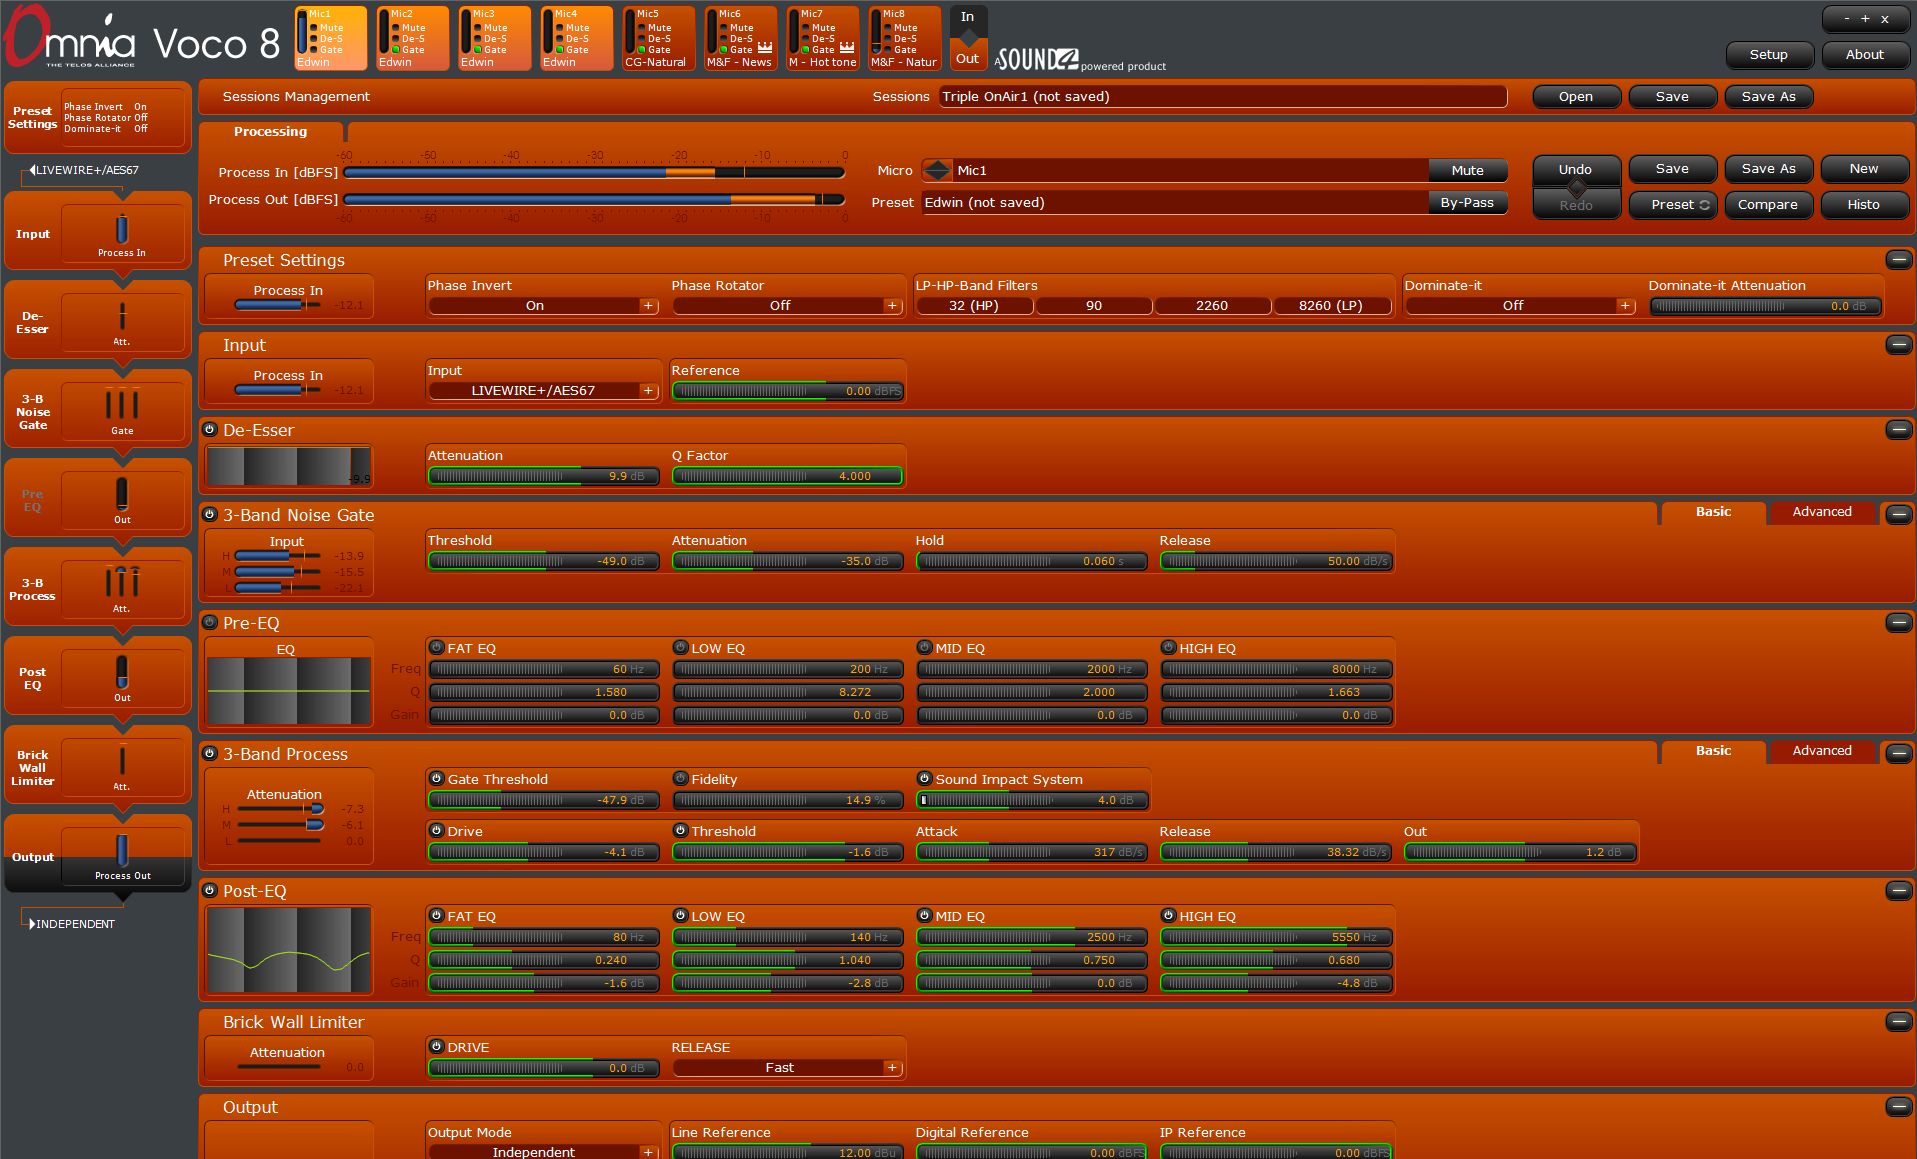
Task: Open the Pre EQ sidebar module
Action: (x=97, y=500)
